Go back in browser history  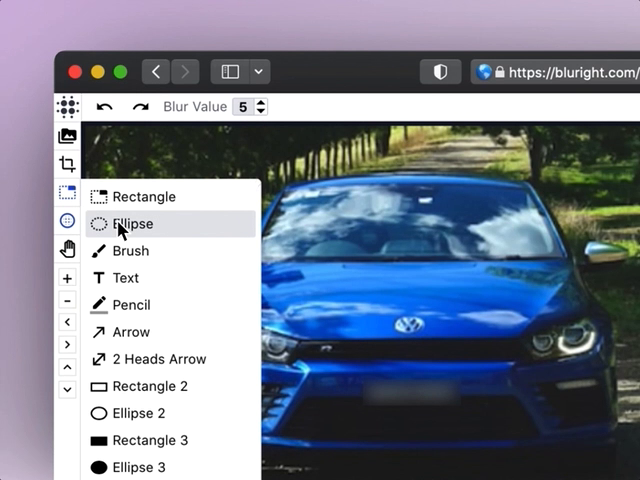pos(156,72)
